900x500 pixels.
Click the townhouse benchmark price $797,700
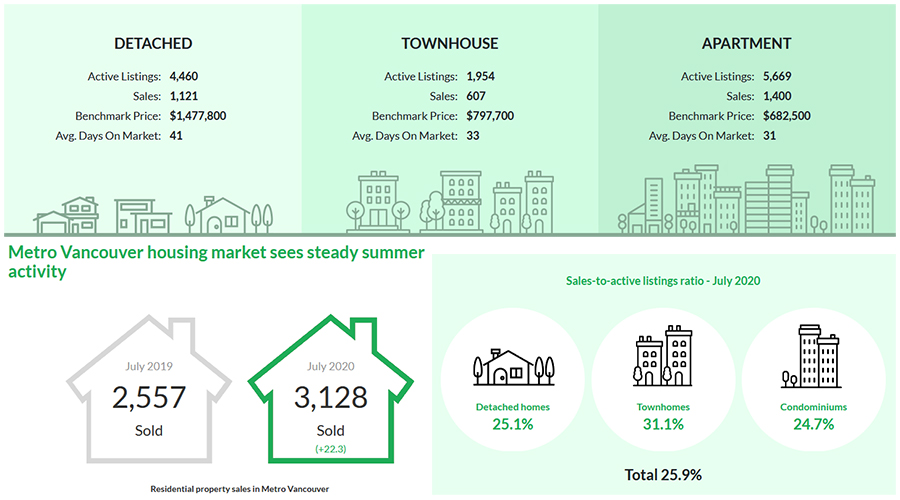(490, 116)
